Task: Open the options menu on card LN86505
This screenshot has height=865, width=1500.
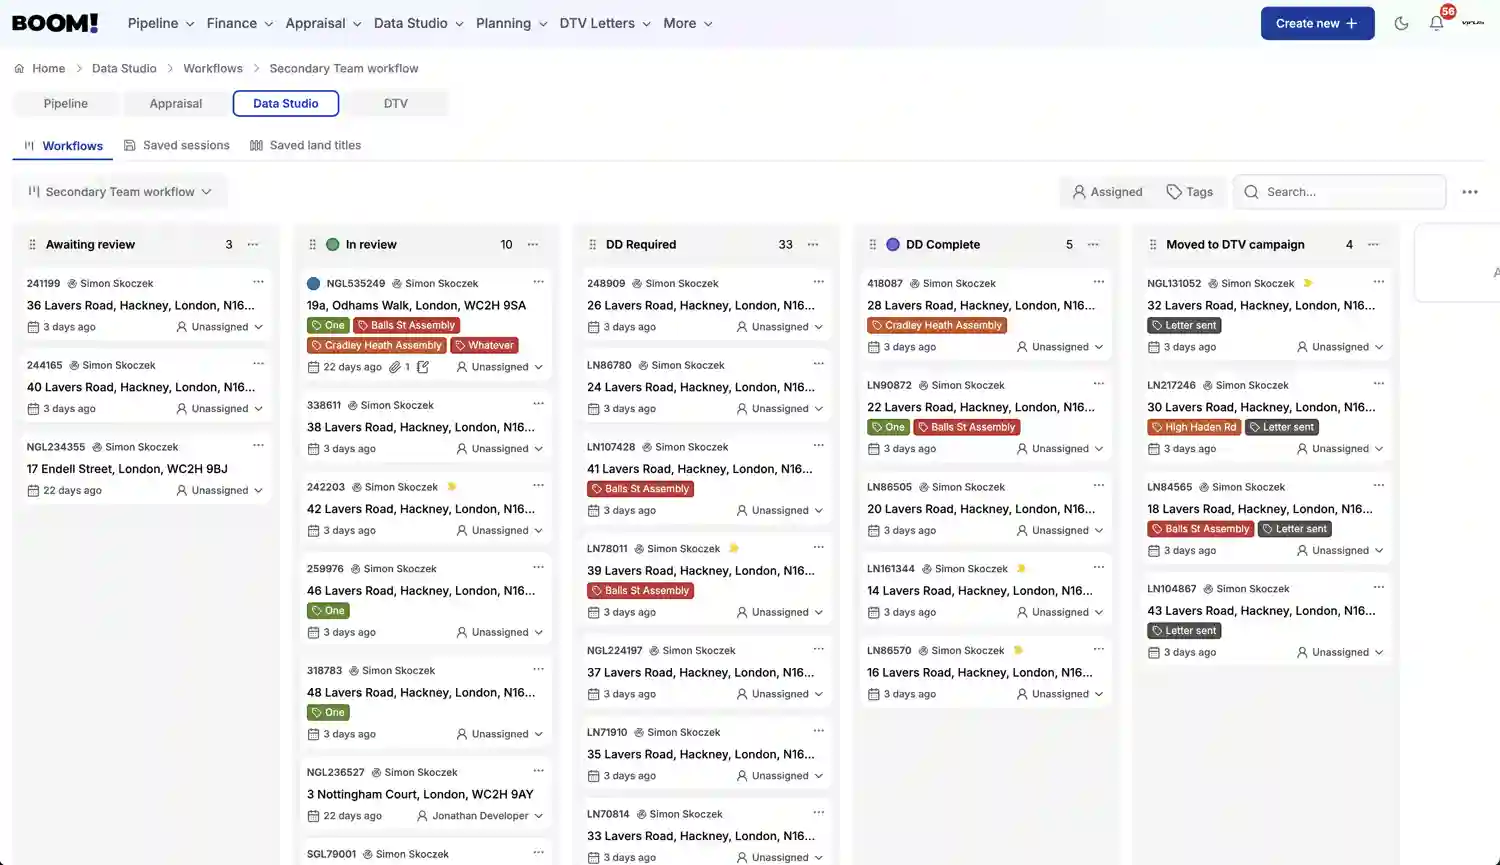Action: tap(1098, 485)
